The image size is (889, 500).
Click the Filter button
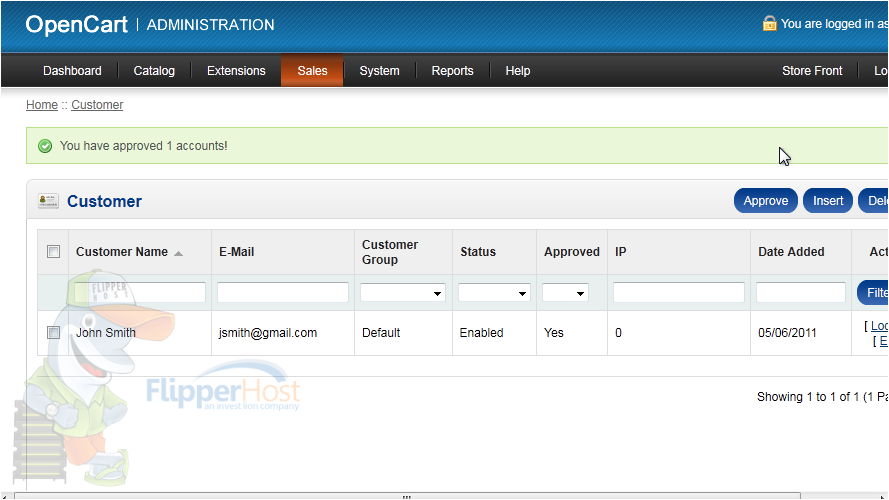tap(873, 293)
